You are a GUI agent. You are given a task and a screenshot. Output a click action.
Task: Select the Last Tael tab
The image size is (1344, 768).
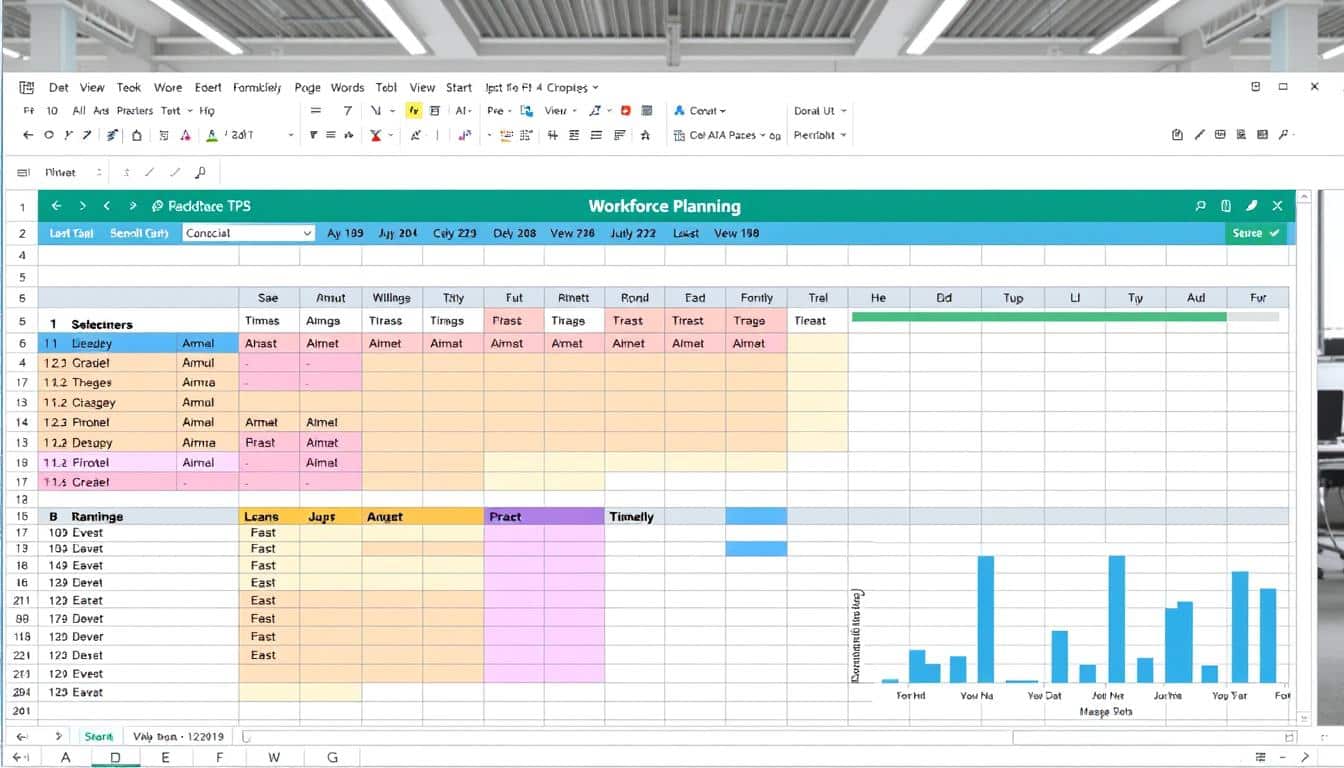[71, 233]
